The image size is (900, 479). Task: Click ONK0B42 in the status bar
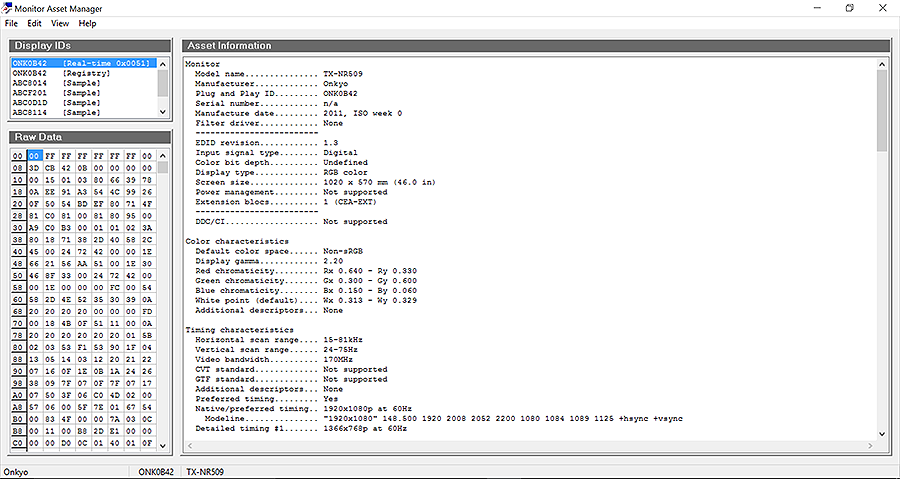[x=156, y=472]
